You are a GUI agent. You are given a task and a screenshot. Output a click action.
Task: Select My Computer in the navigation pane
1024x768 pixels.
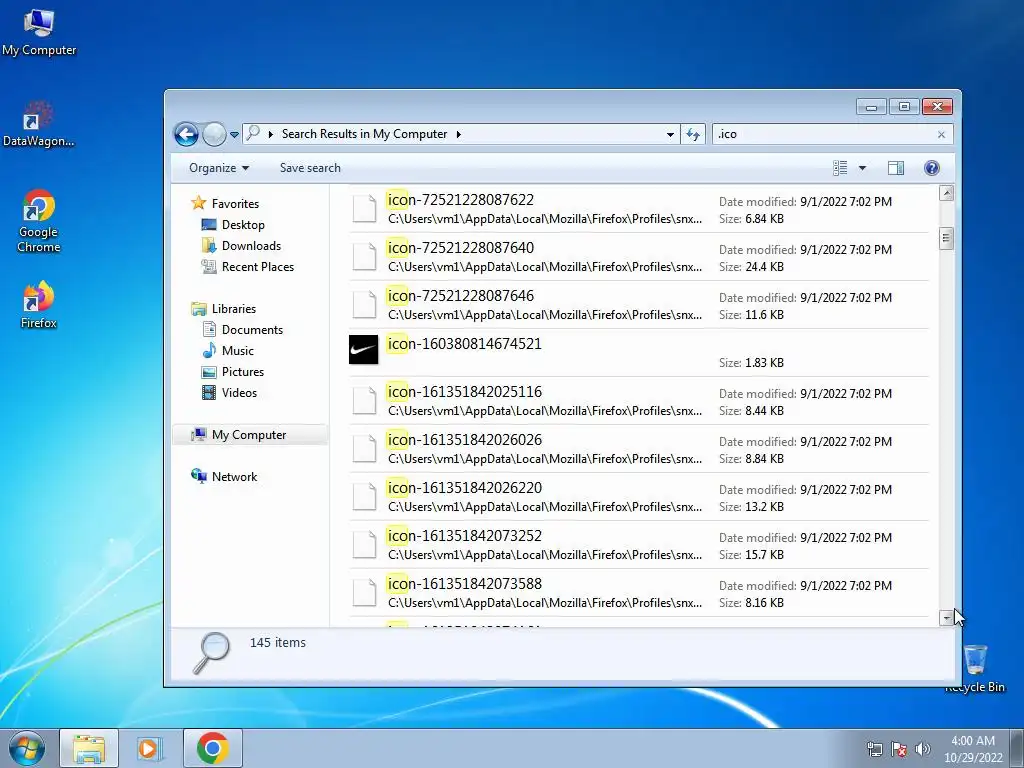pyautogui.click(x=249, y=435)
